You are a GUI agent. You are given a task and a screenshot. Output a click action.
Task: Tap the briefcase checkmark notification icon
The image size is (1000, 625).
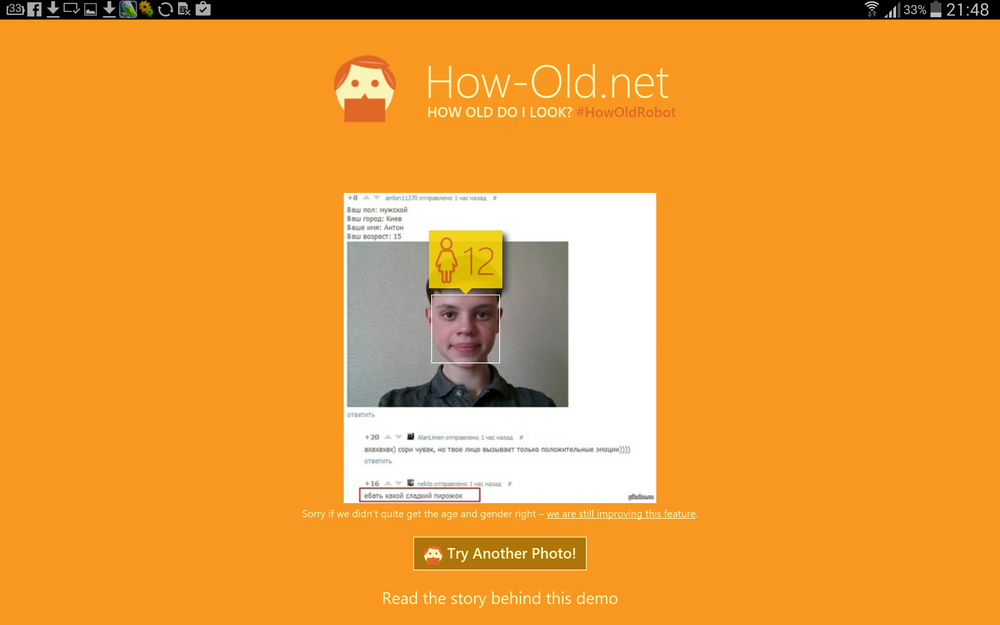click(x=203, y=10)
